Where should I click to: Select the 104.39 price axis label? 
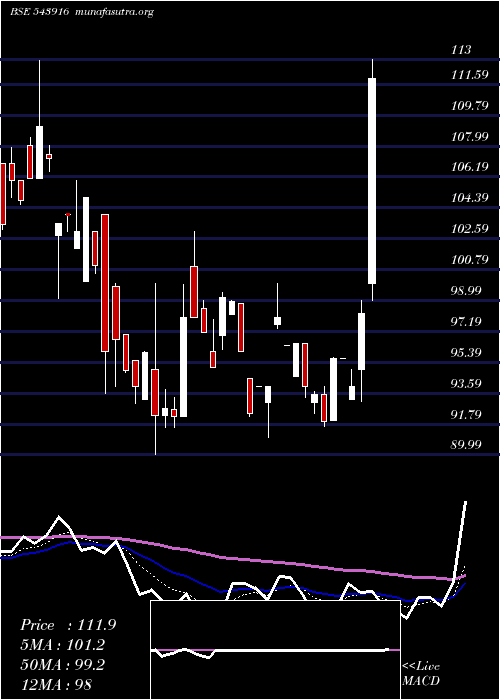point(470,198)
